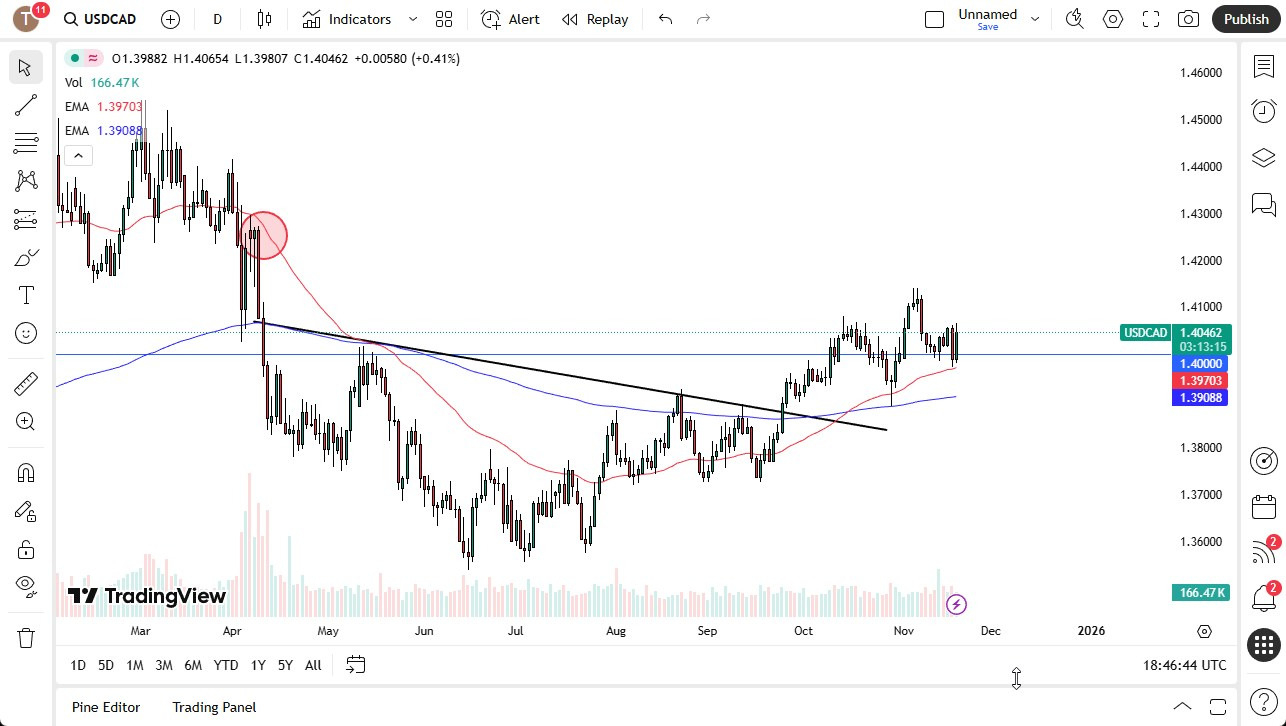Open the Object Tree panel

click(1263, 157)
